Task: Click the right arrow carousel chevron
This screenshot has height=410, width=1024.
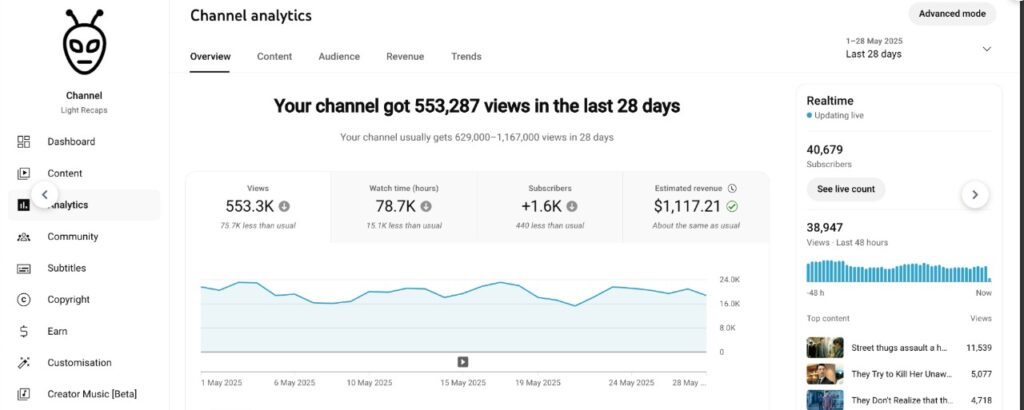Action: pyautogui.click(x=975, y=195)
